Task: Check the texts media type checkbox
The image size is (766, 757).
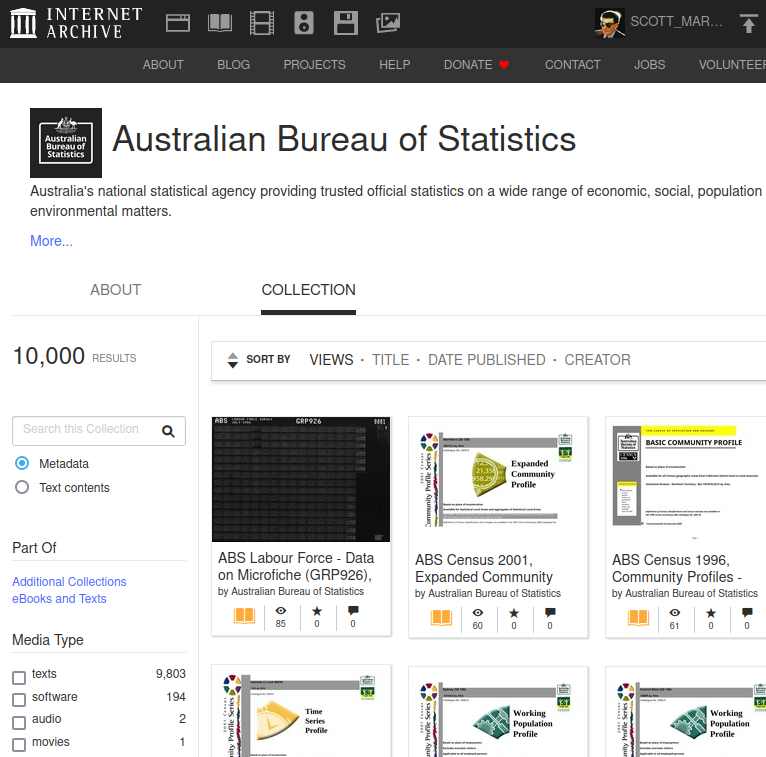Action: 19,677
